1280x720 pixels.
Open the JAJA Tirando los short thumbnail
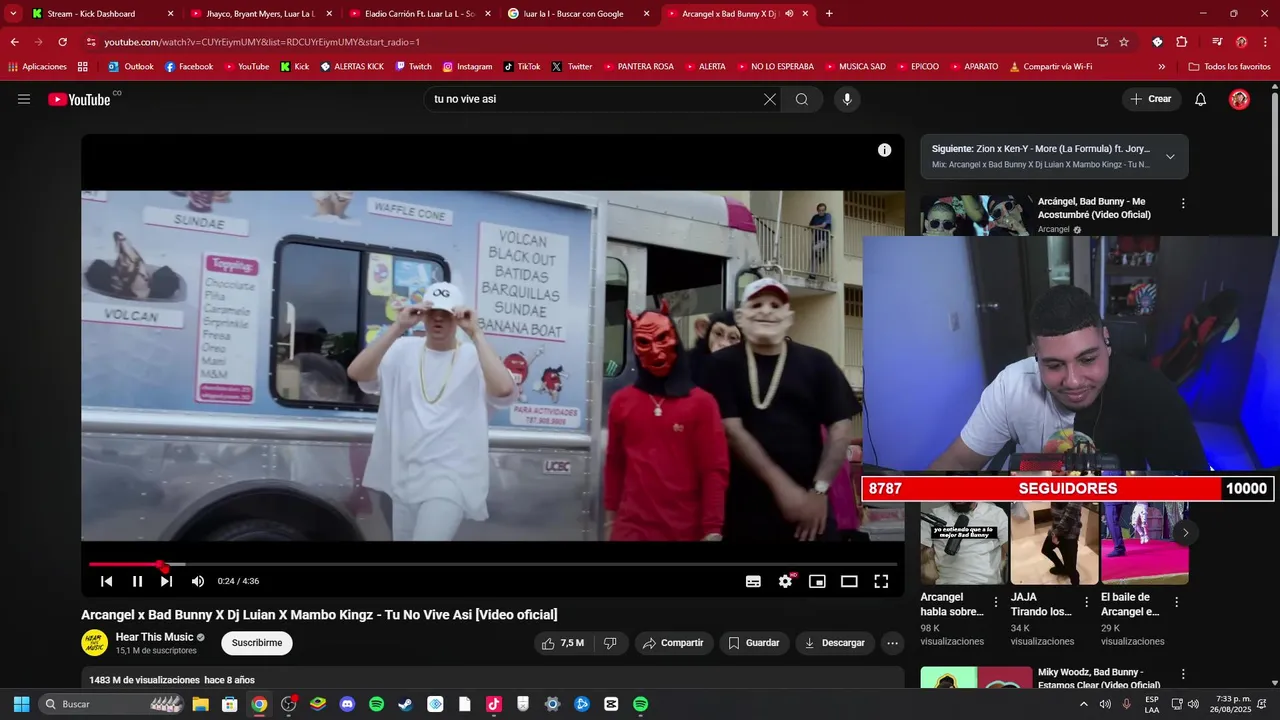(x=1054, y=543)
